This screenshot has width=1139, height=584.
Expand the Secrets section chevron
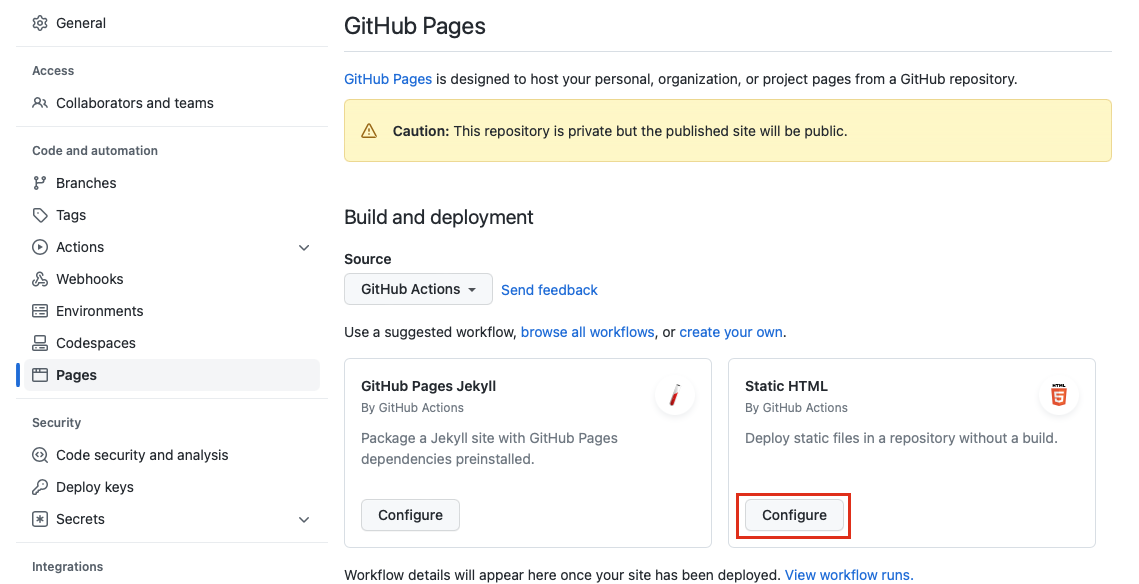[x=304, y=519]
